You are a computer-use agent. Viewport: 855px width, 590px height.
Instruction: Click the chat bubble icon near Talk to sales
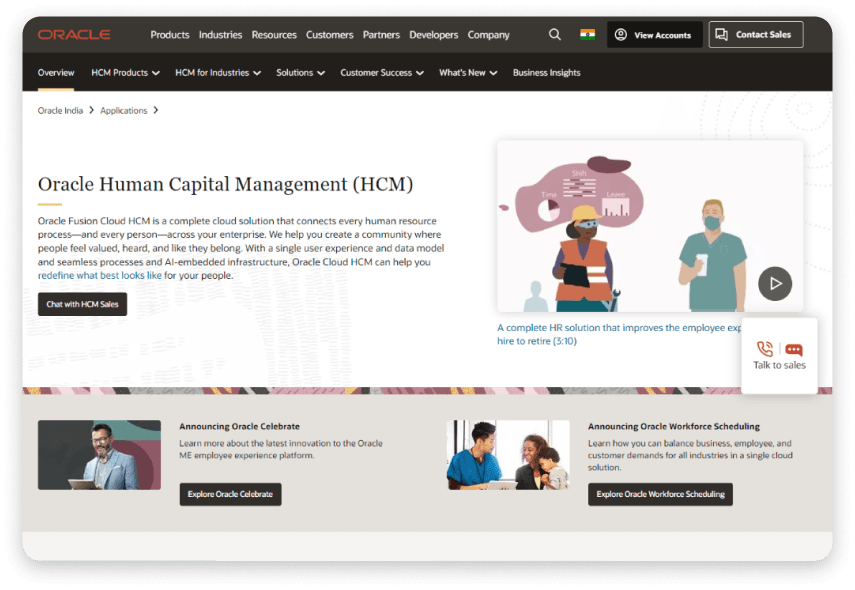point(794,349)
